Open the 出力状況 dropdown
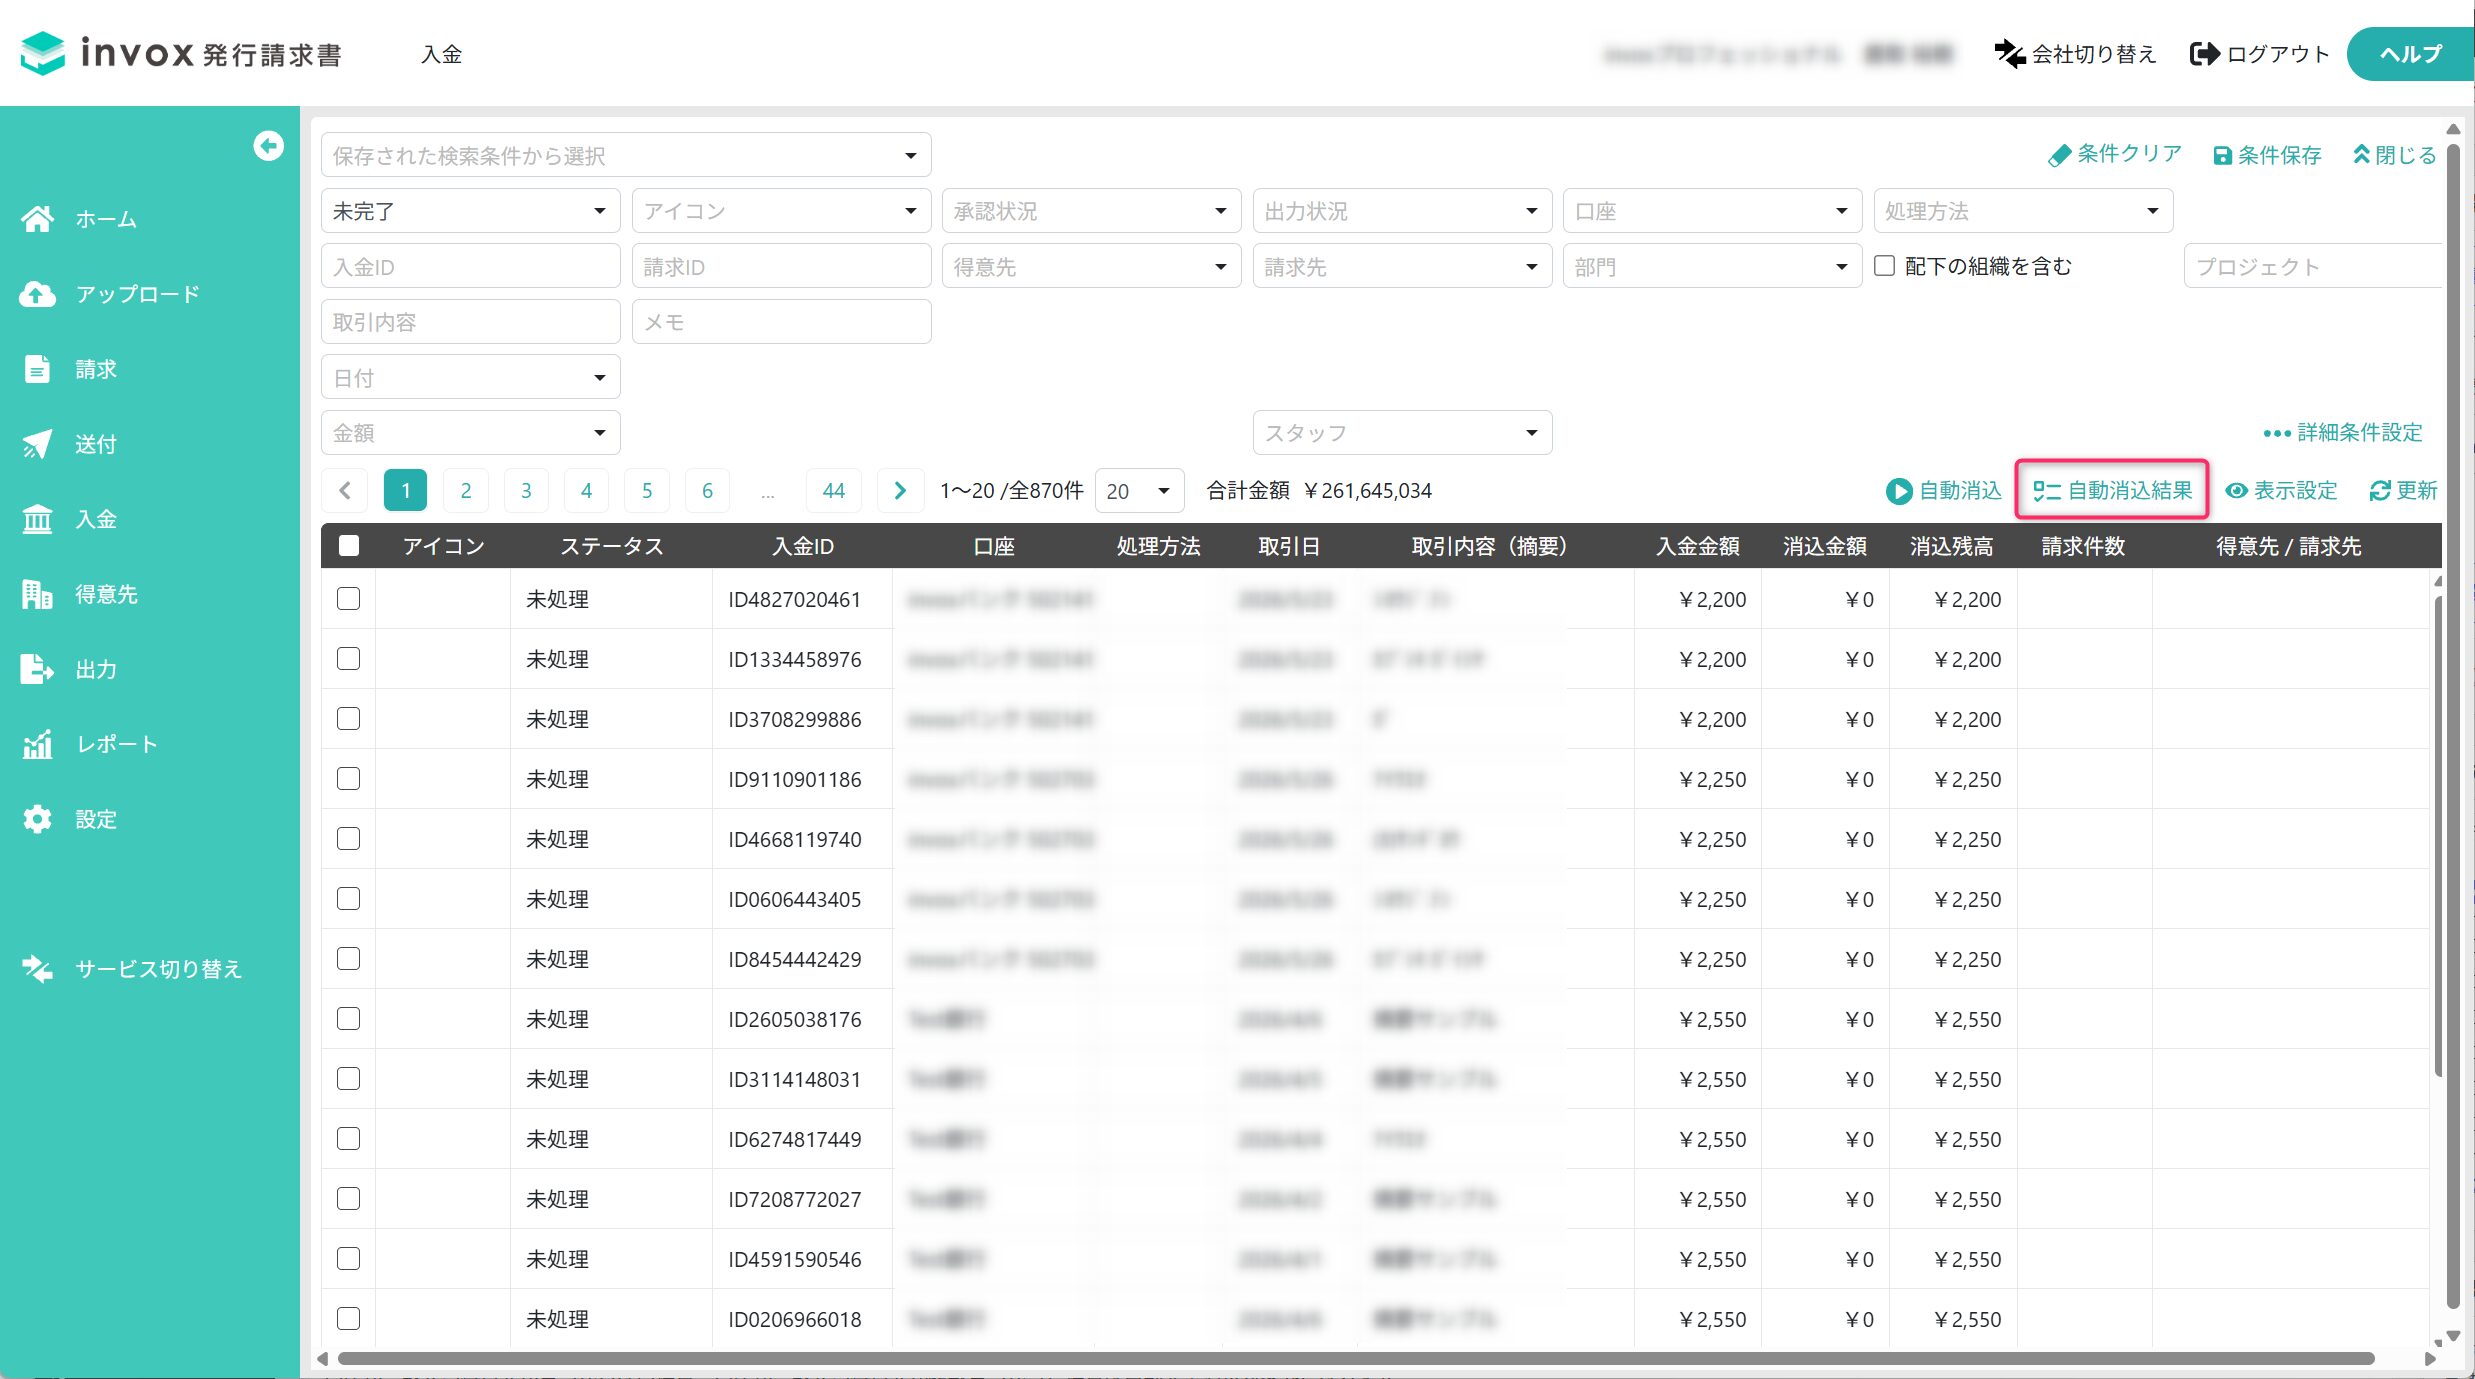Viewport: 2475px width, 1379px height. click(x=1402, y=211)
